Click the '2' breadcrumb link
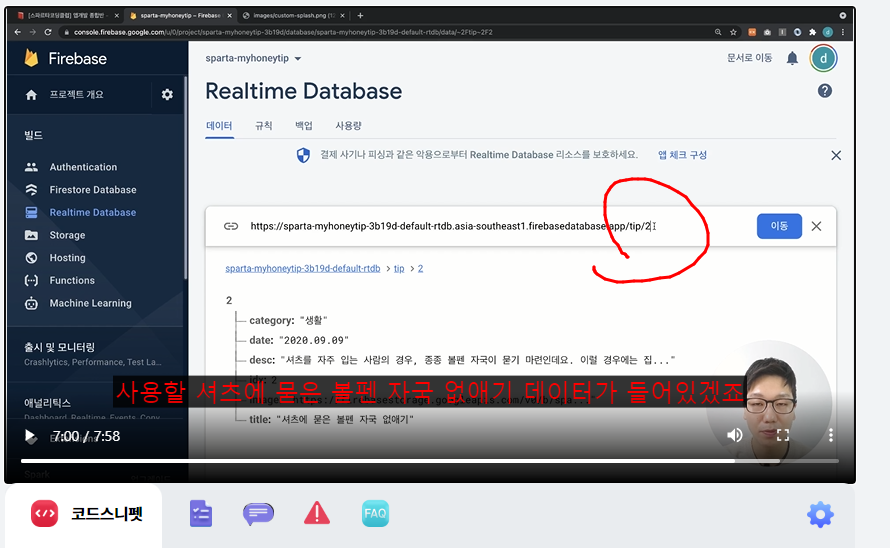Viewport: 890px width, 548px height. 421,269
